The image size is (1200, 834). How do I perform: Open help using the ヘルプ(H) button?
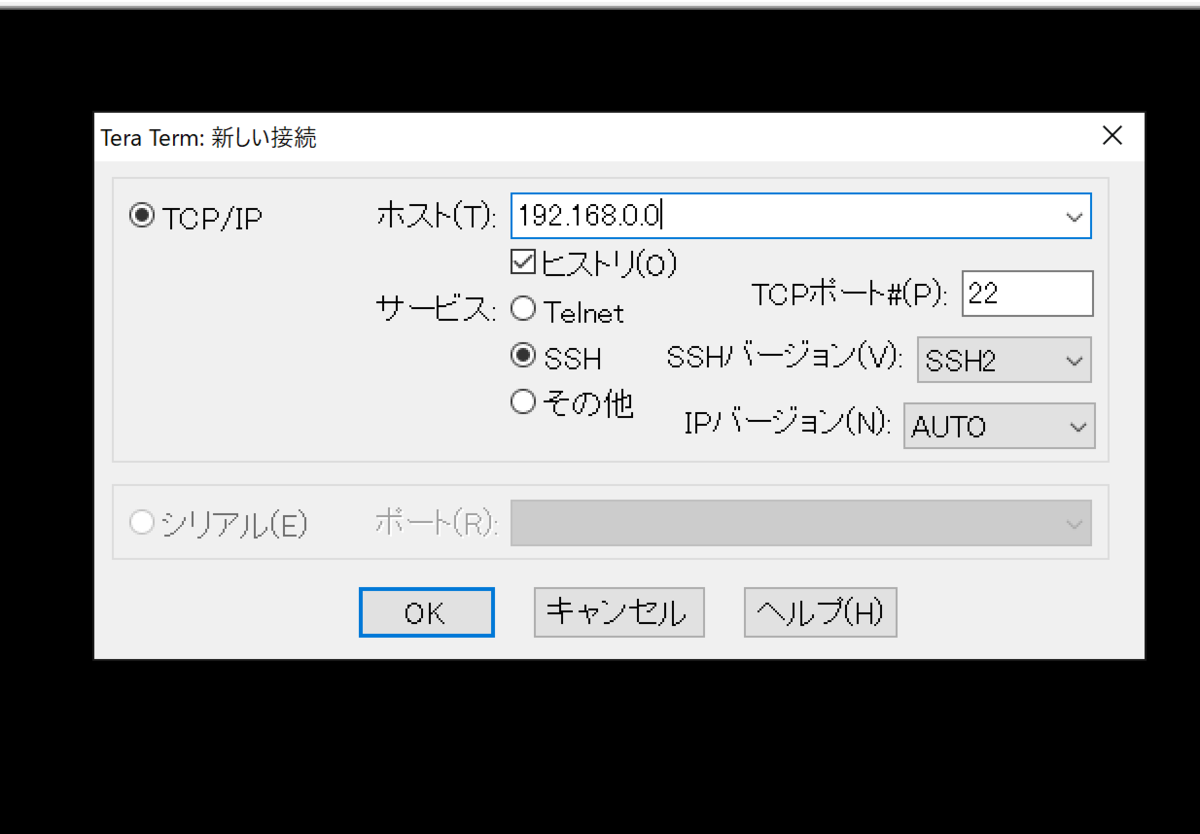click(x=820, y=611)
